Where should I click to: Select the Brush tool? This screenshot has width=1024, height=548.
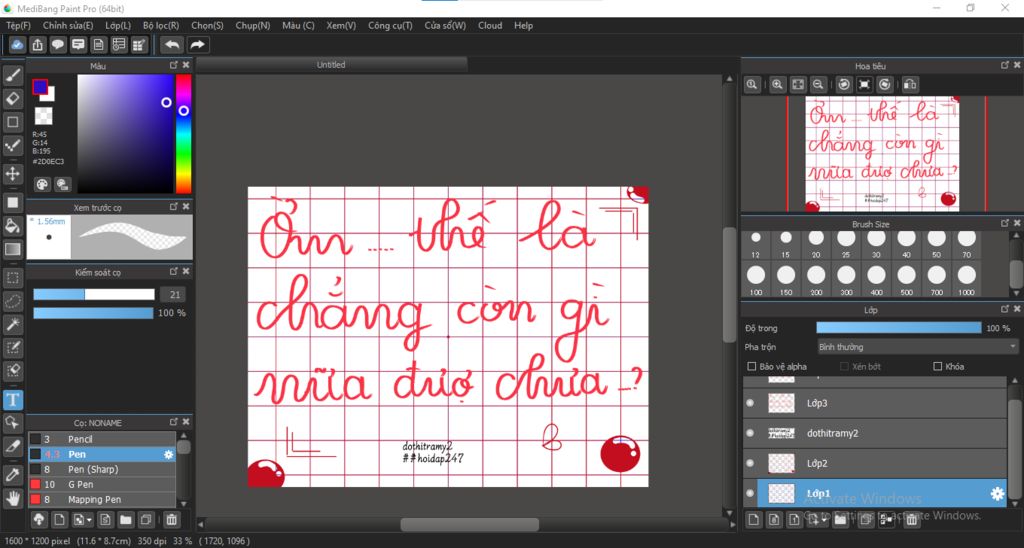(x=12, y=76)
